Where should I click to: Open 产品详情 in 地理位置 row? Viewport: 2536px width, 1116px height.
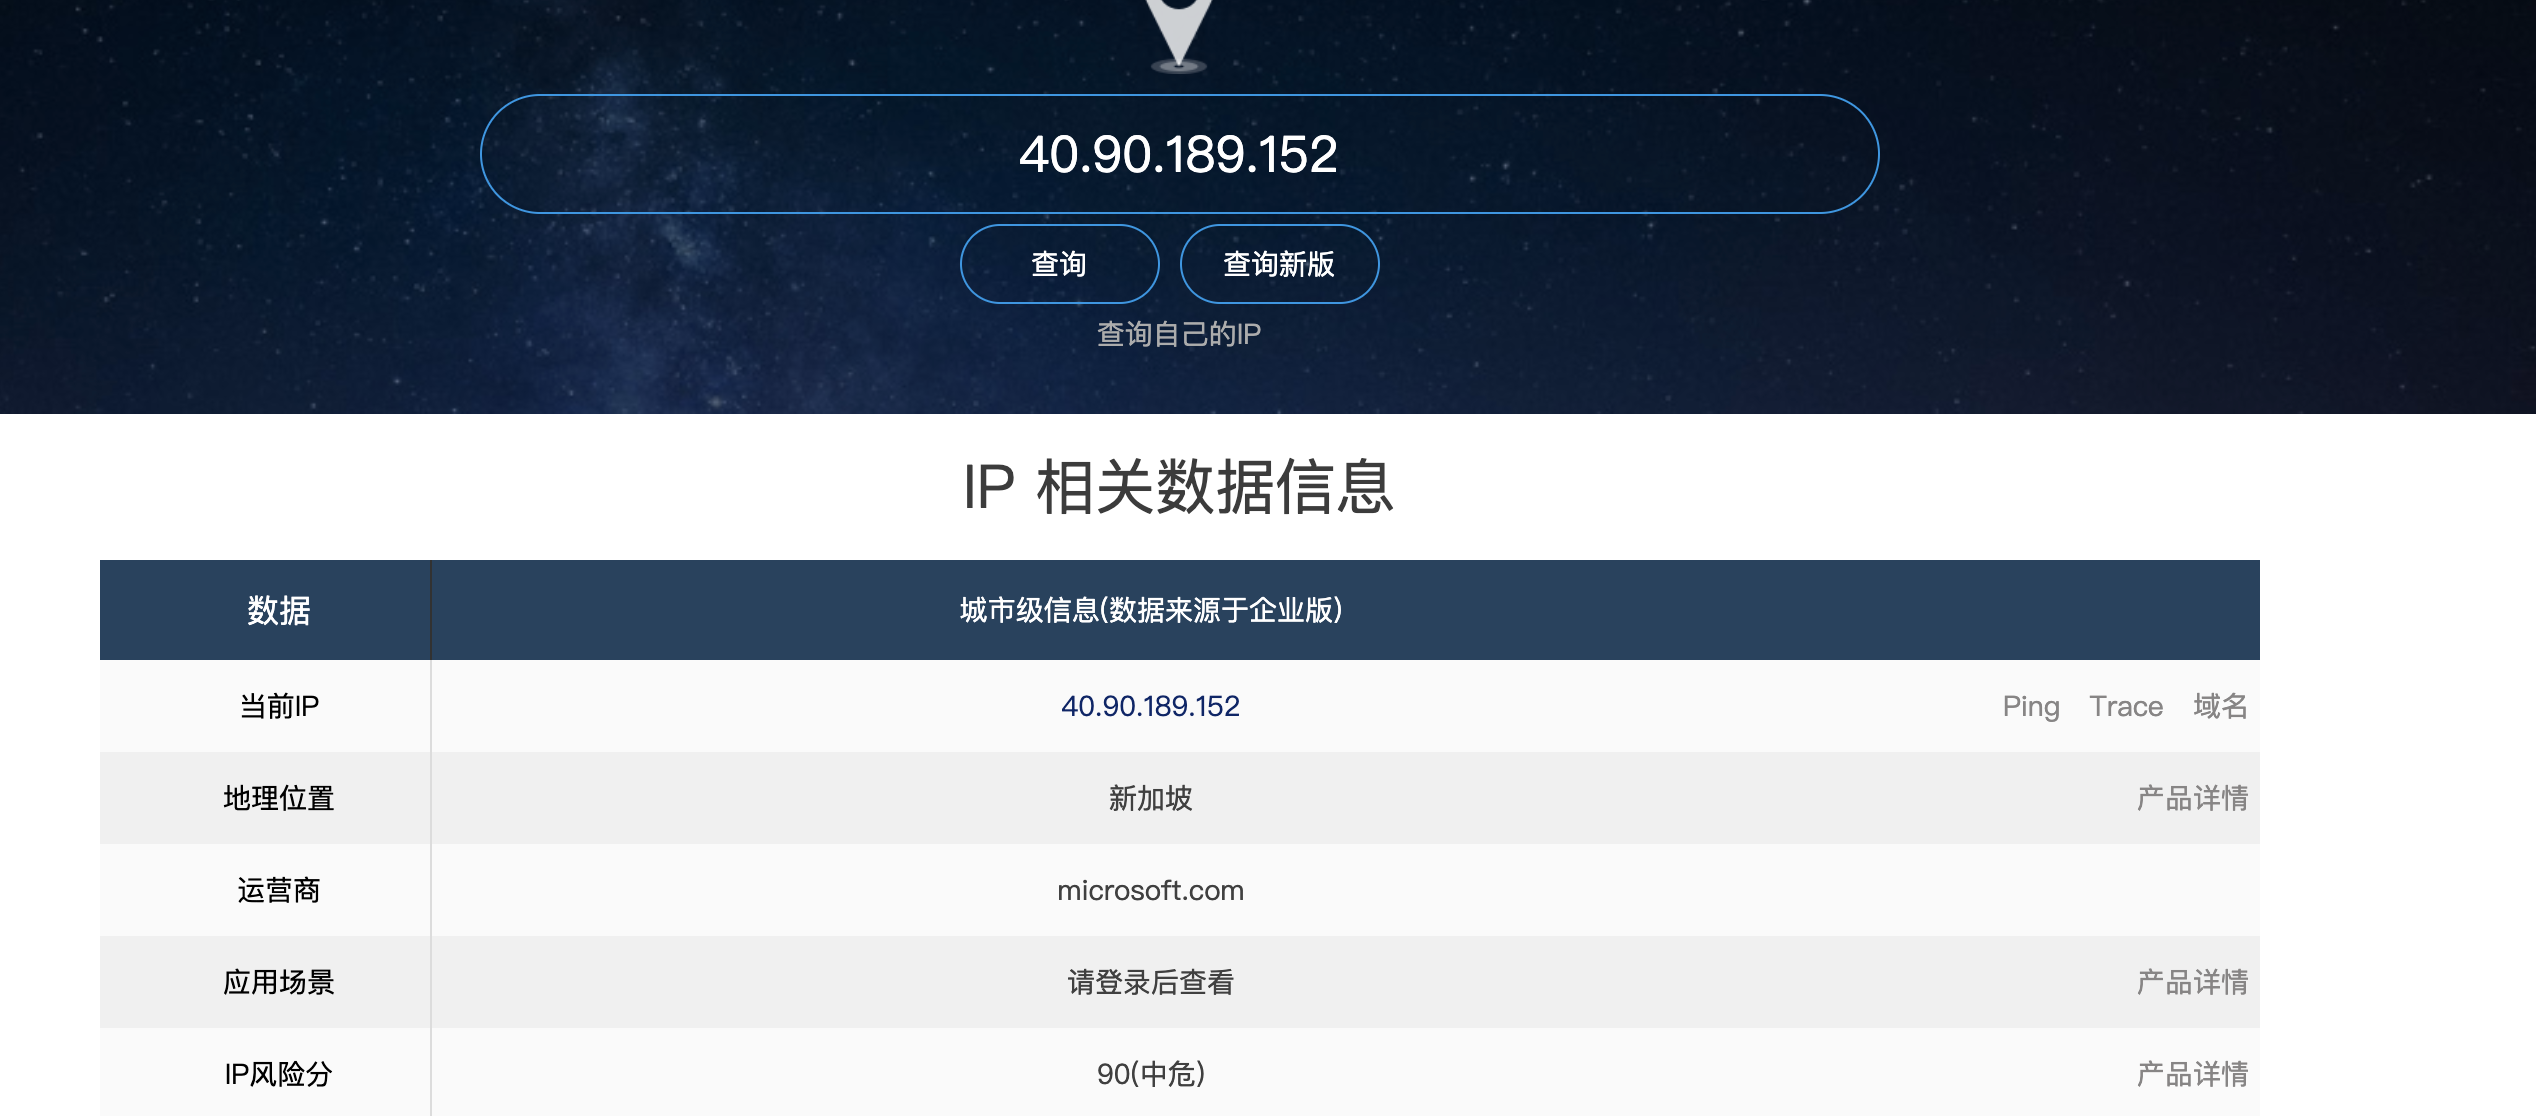point(2192,798)
